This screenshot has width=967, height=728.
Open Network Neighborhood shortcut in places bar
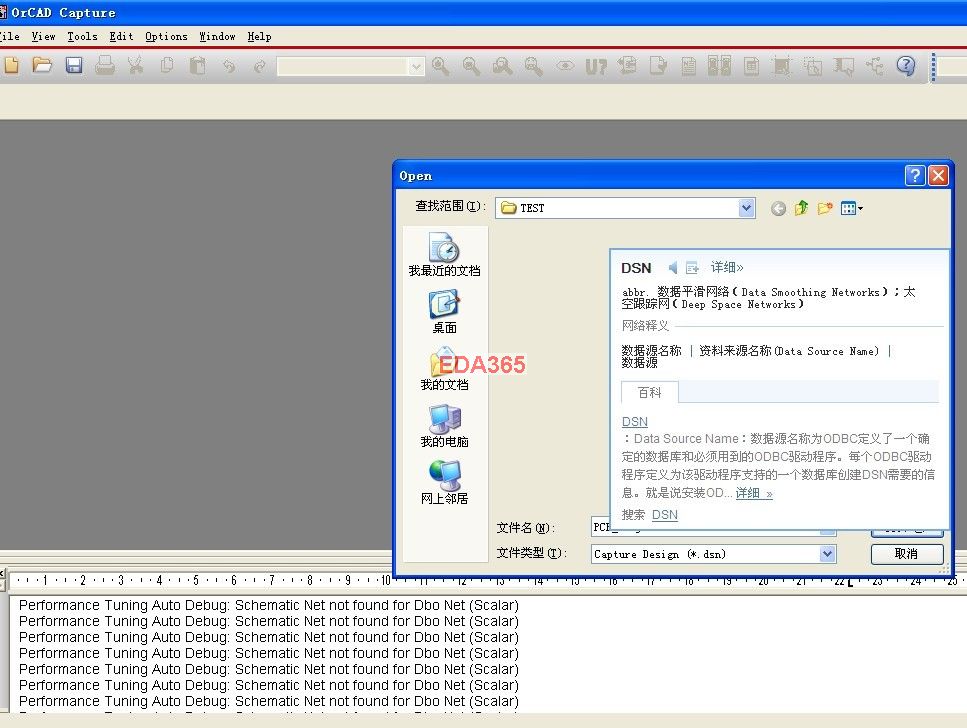click(x=444, y=483)
